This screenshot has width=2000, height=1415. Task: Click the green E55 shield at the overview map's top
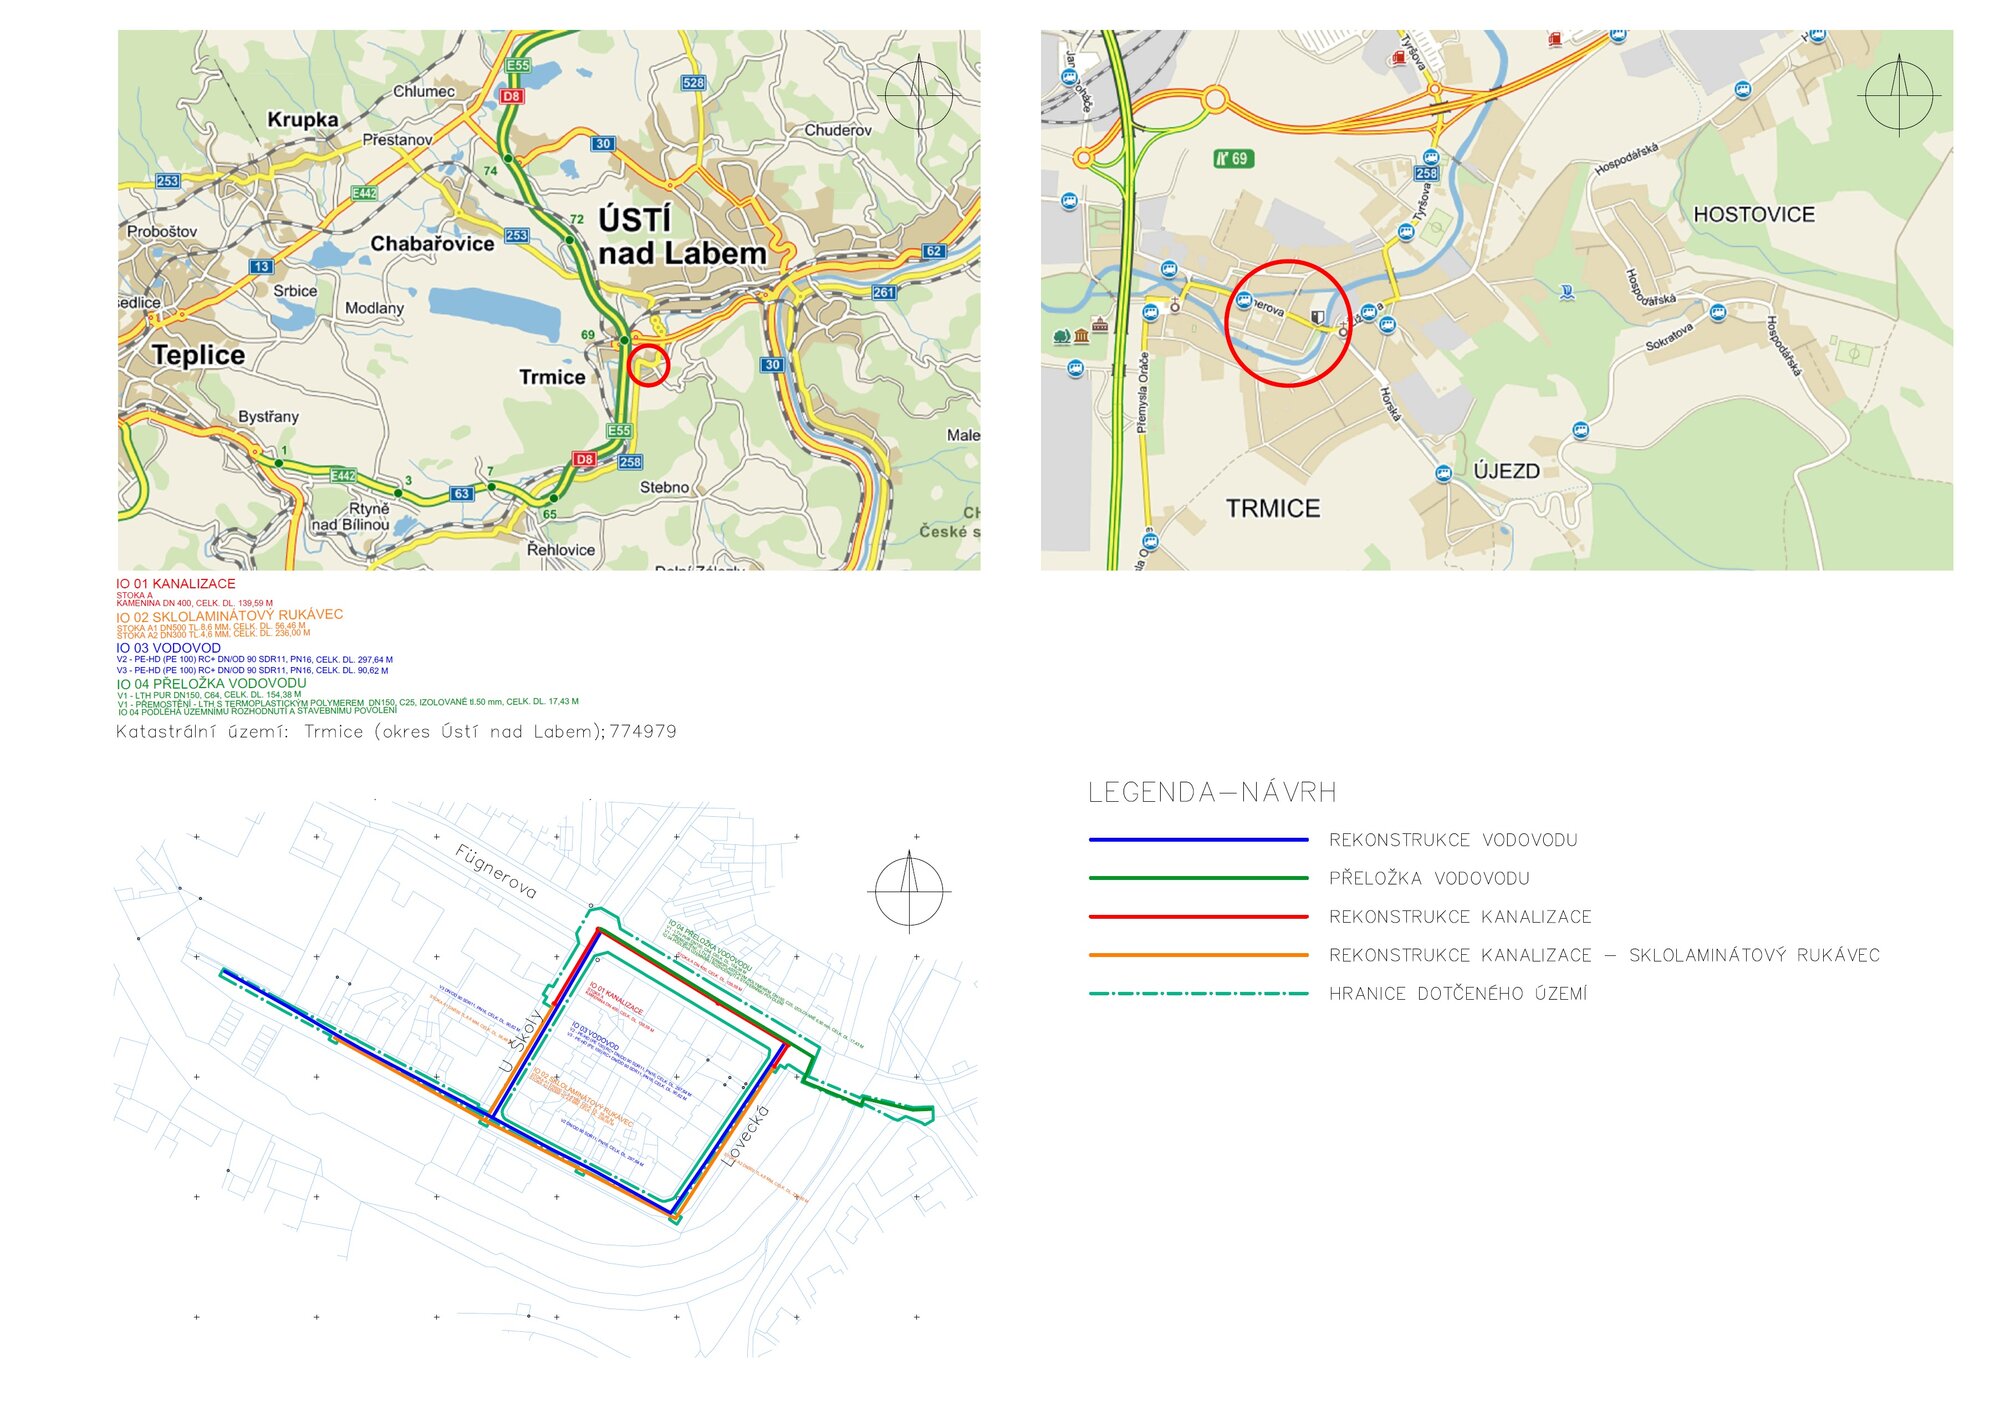coord(517,65)
